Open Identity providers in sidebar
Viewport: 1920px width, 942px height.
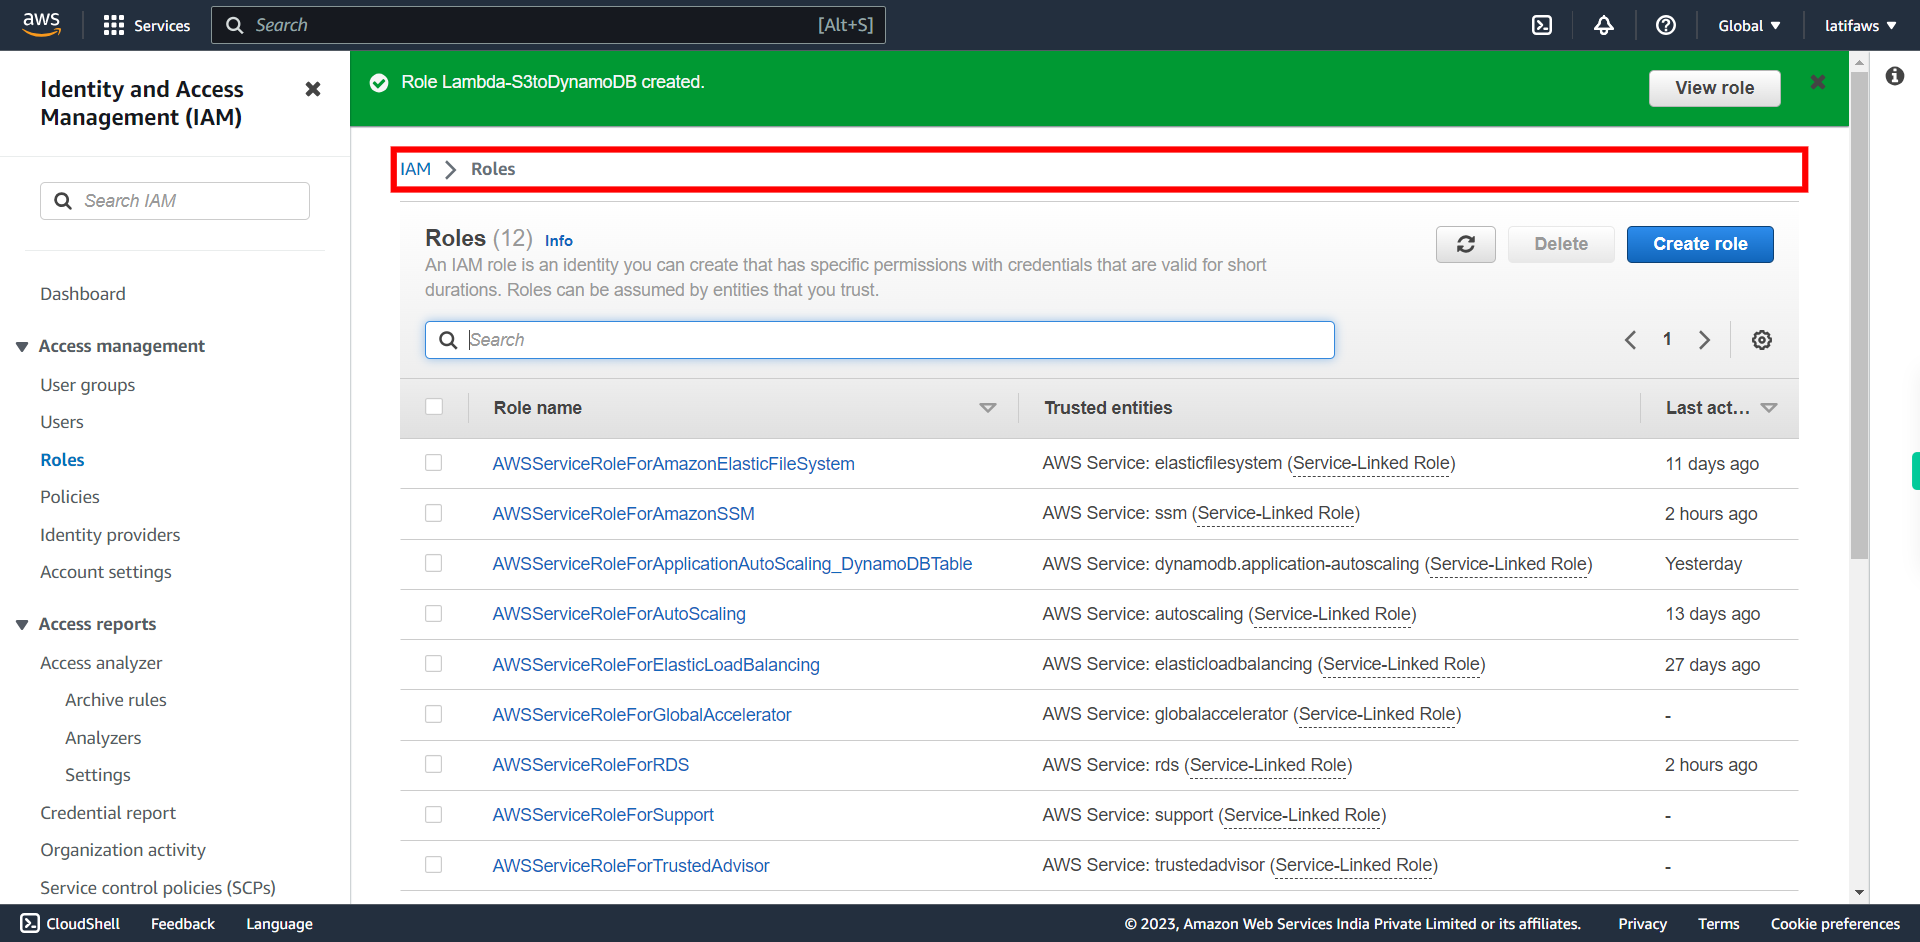click(x=110, y=535)
